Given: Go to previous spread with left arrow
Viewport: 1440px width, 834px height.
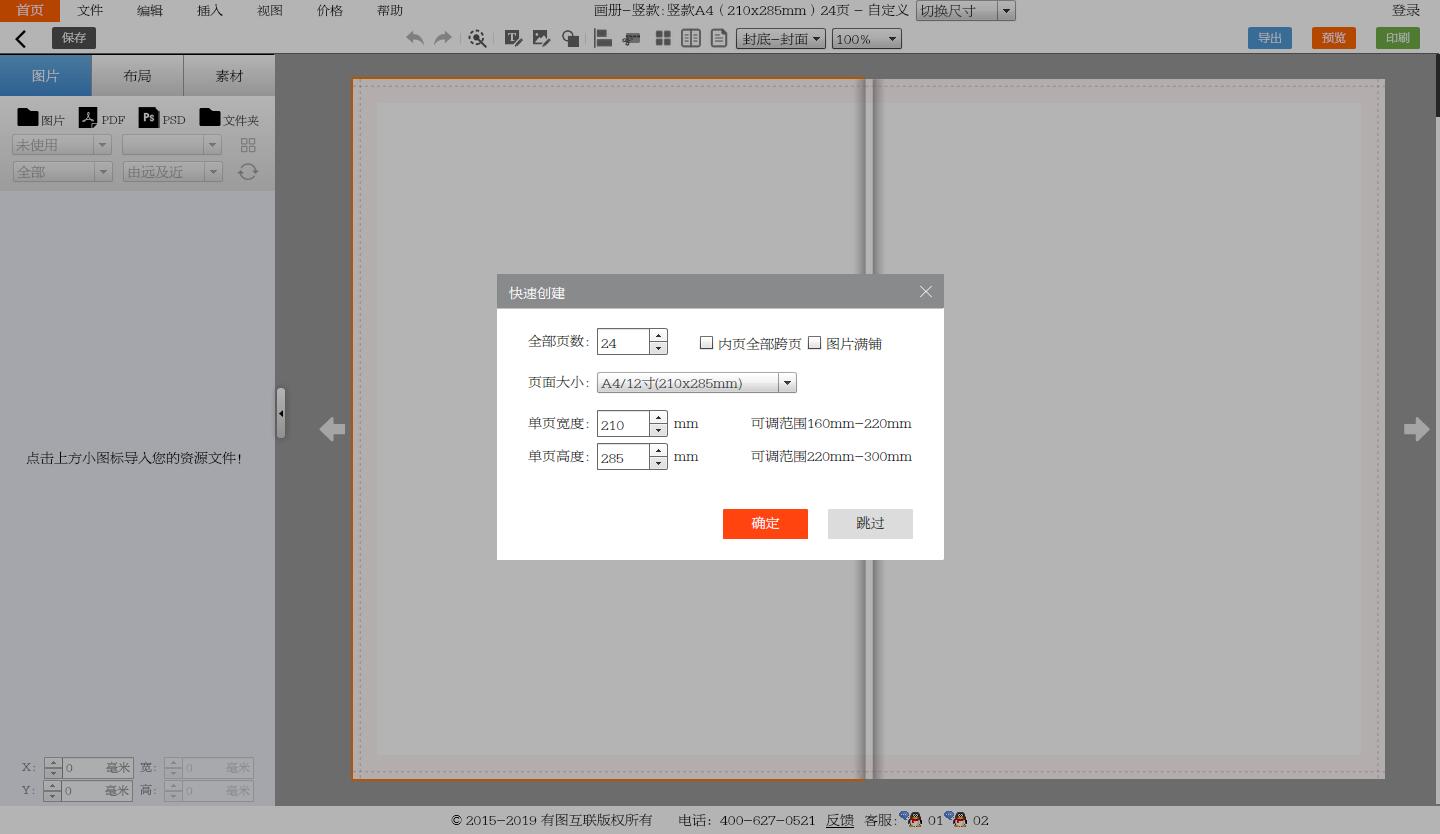Looking at the screenshot, I should point(332,429).
